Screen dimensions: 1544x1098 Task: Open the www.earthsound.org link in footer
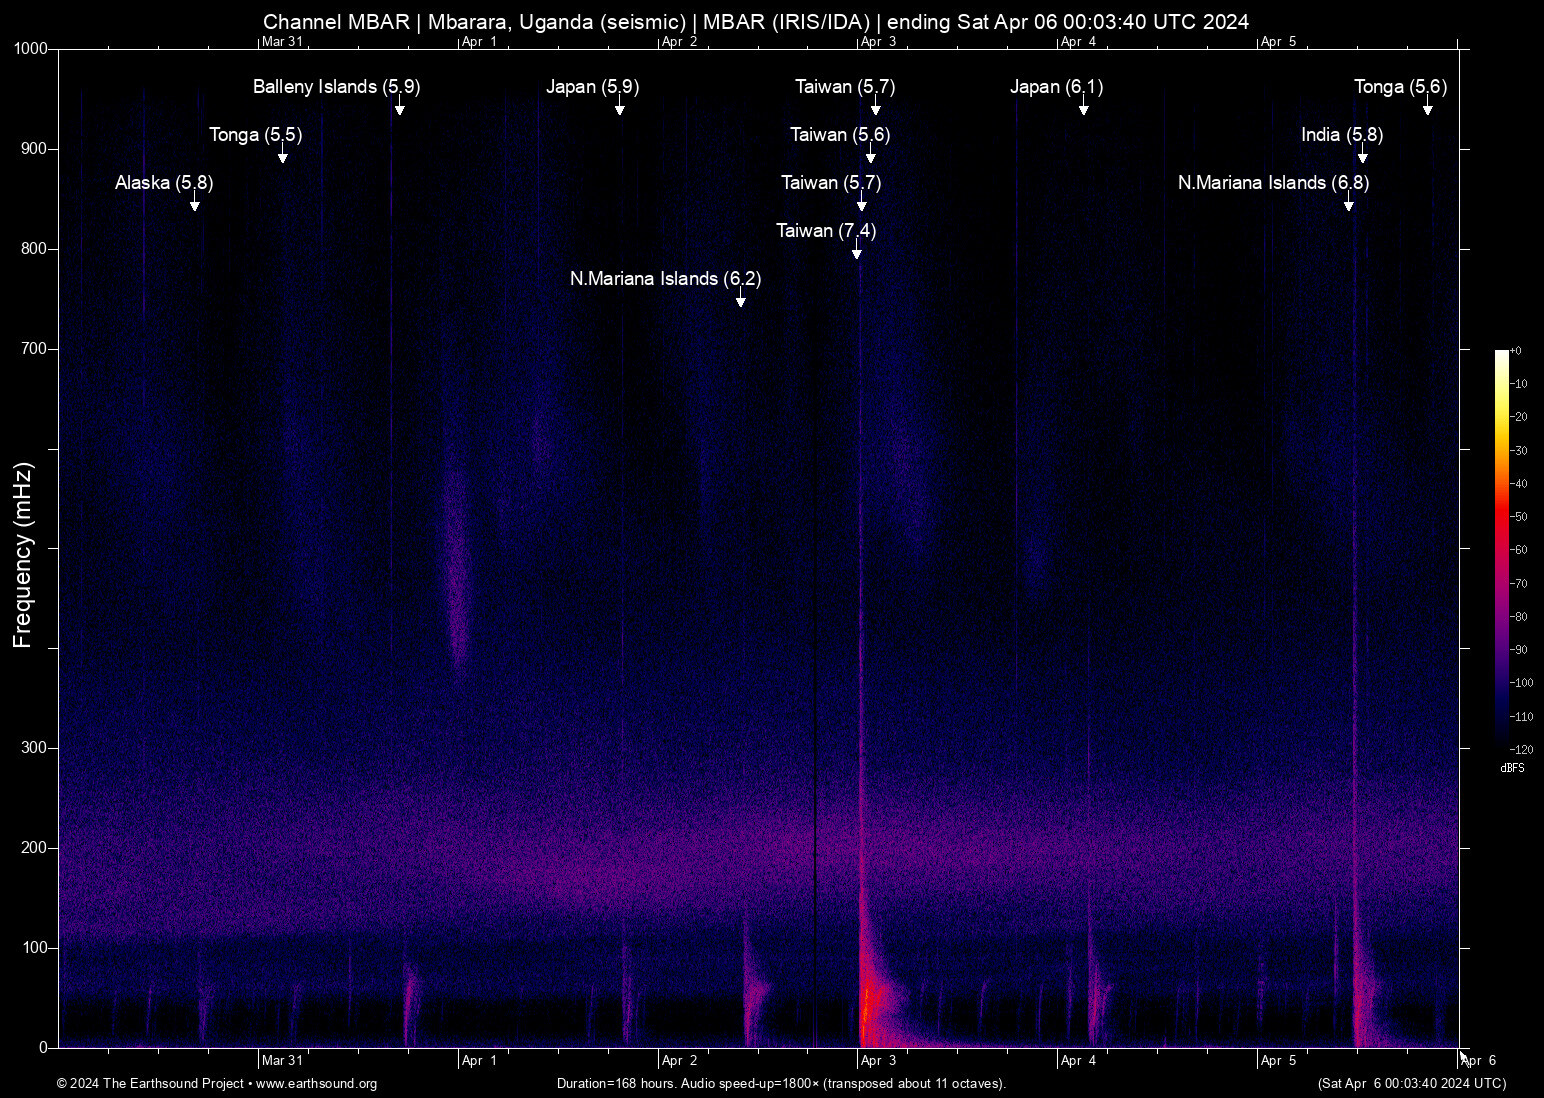click(316, 1083)
